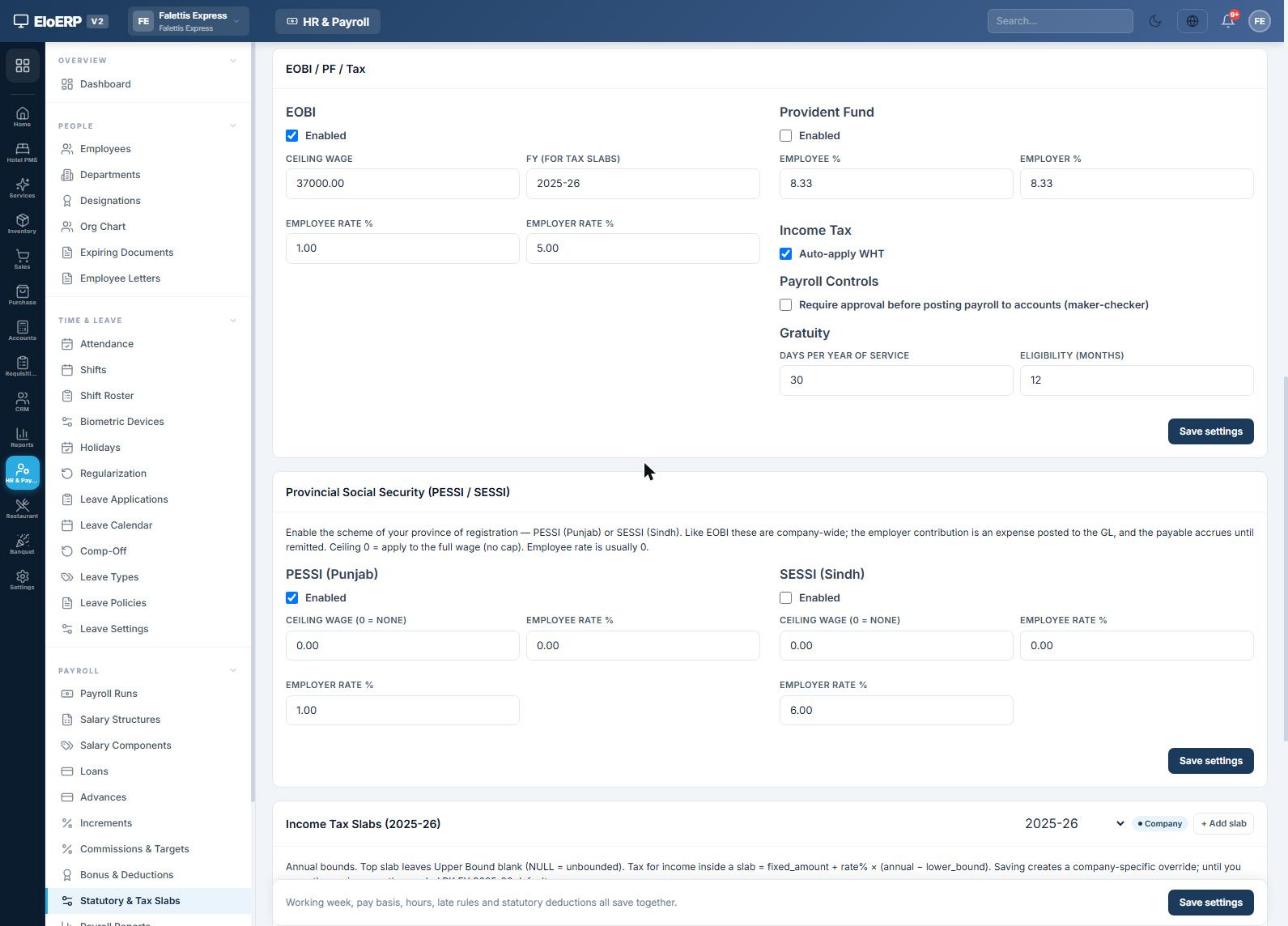Image resolution: width=1288 pixels, height=926 pixels.
Task: Open the Inventory module icon
Action: pos(22,224)
